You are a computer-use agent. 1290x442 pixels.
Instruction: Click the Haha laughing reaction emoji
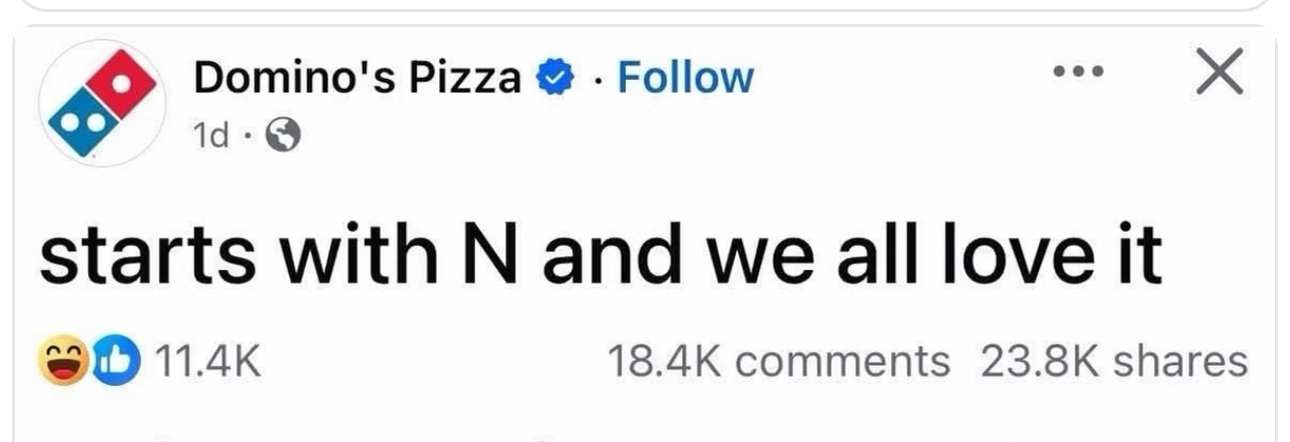62,361
